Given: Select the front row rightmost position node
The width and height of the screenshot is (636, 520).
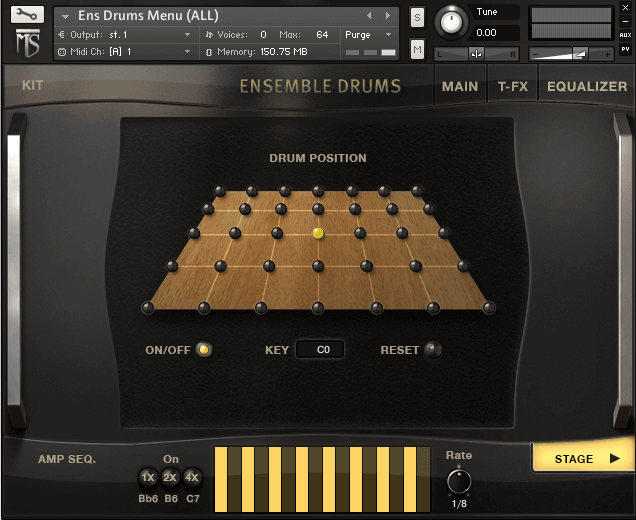Looking at the screenshot, I should pos(489,307).
